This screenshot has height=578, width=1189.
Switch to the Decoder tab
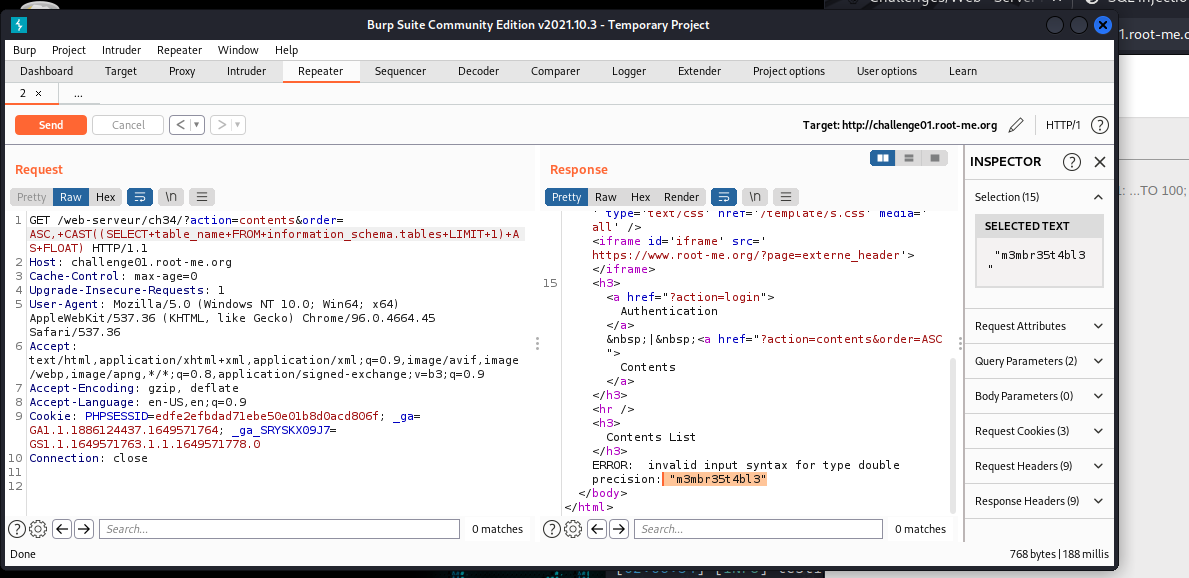478,71
